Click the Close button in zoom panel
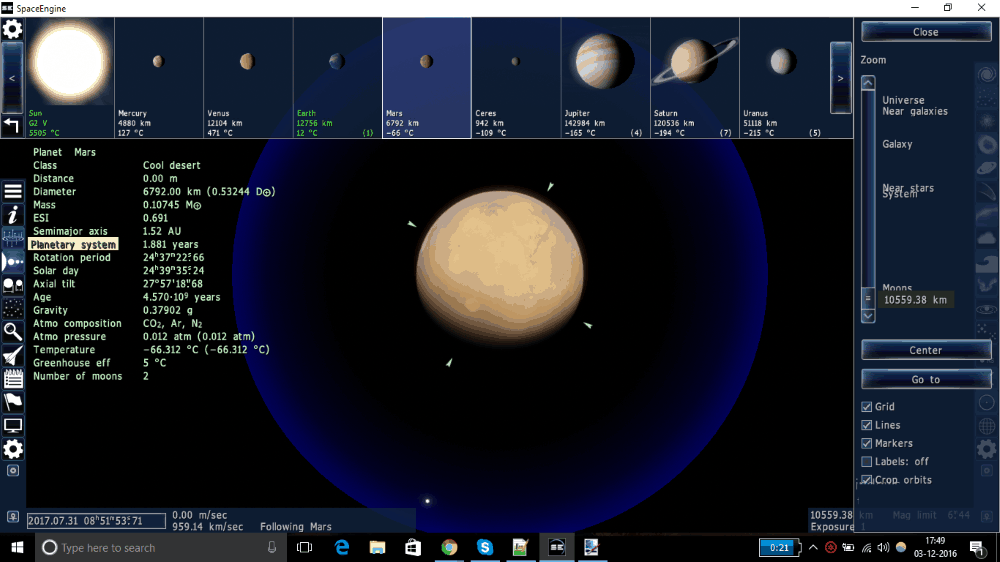Viewport: 1000px width, 562px height. pos(926,32)
